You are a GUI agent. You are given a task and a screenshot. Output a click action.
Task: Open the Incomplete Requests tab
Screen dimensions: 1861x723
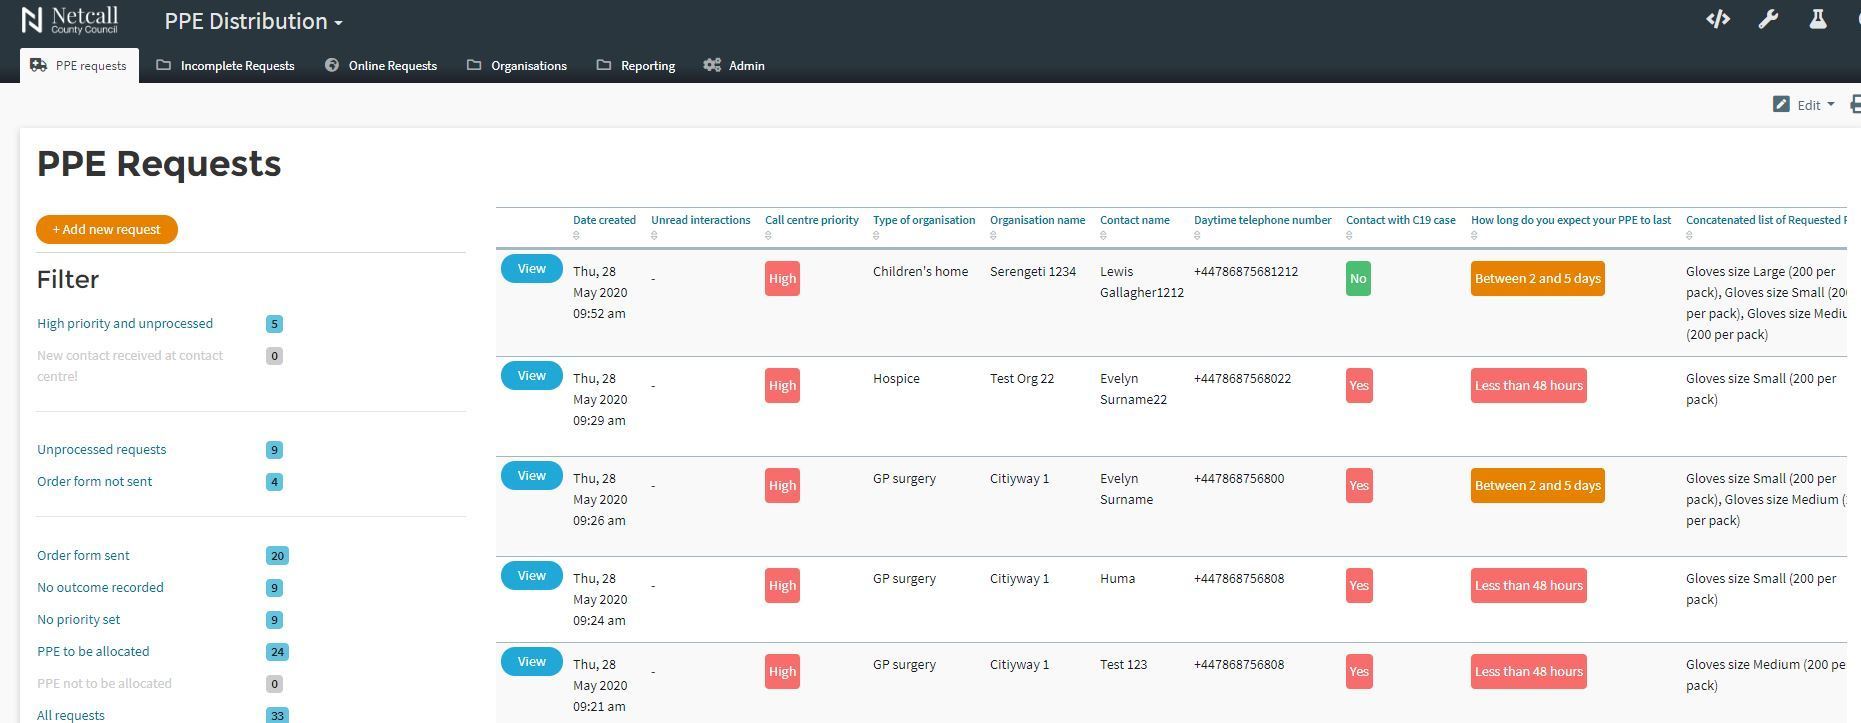pos(225,66)
